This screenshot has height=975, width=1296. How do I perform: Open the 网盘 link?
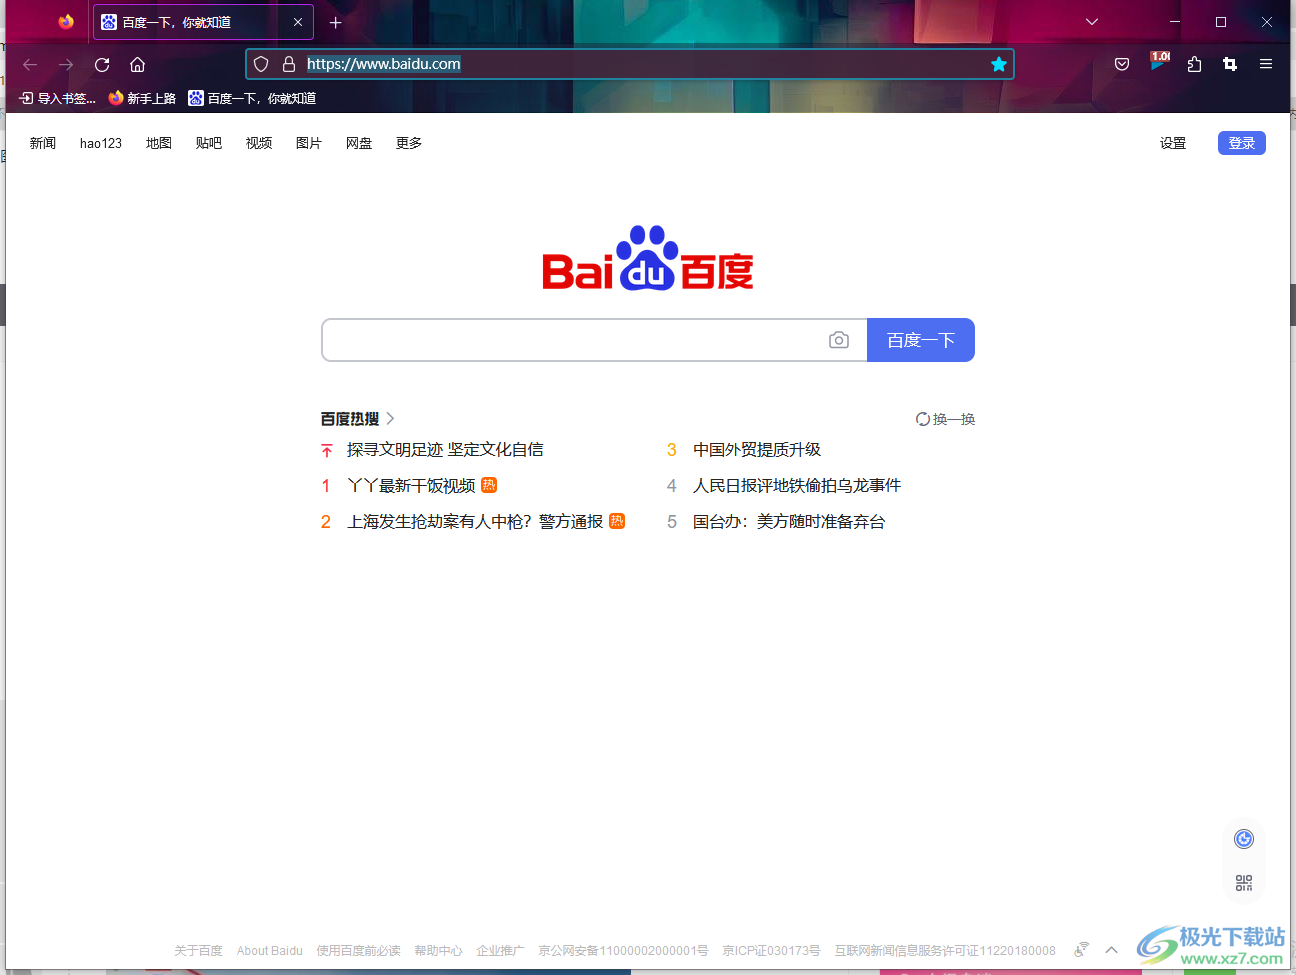[x=359, y=143]
